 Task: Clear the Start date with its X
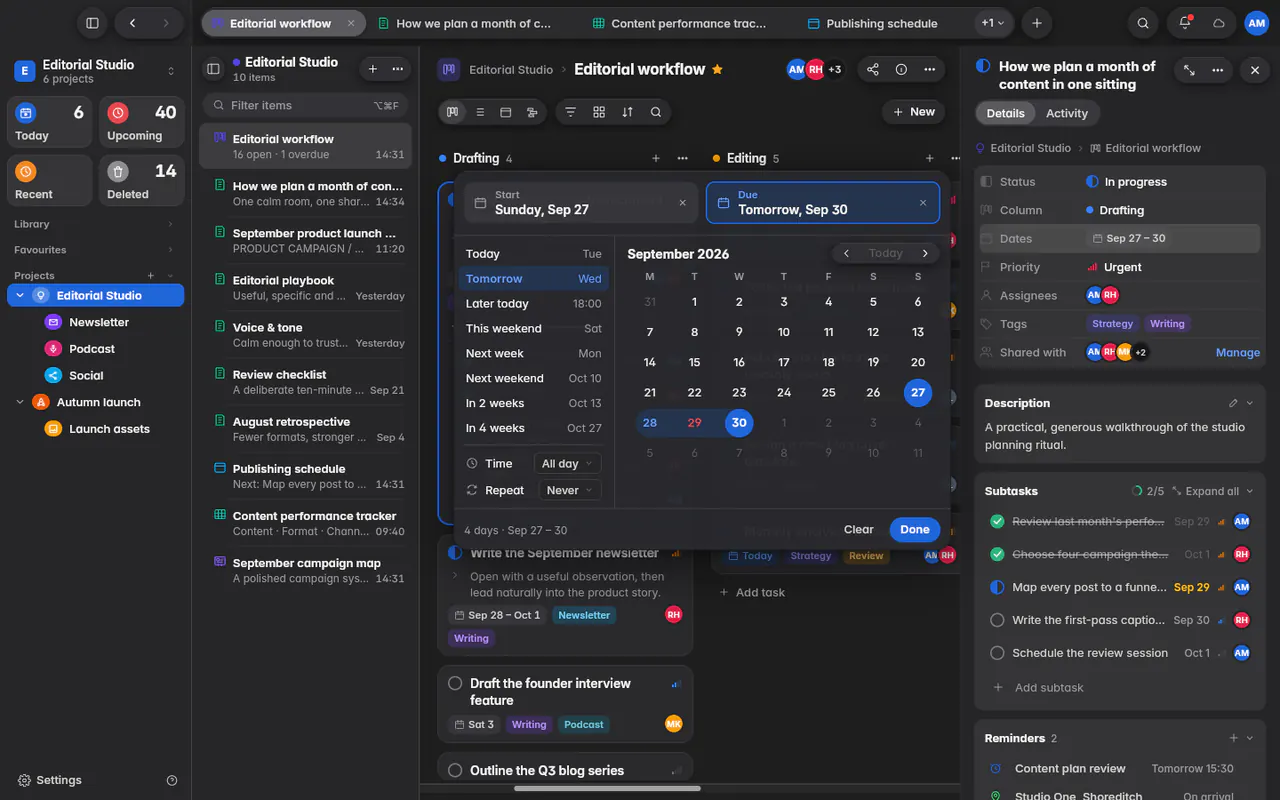(x=683, y=202)
